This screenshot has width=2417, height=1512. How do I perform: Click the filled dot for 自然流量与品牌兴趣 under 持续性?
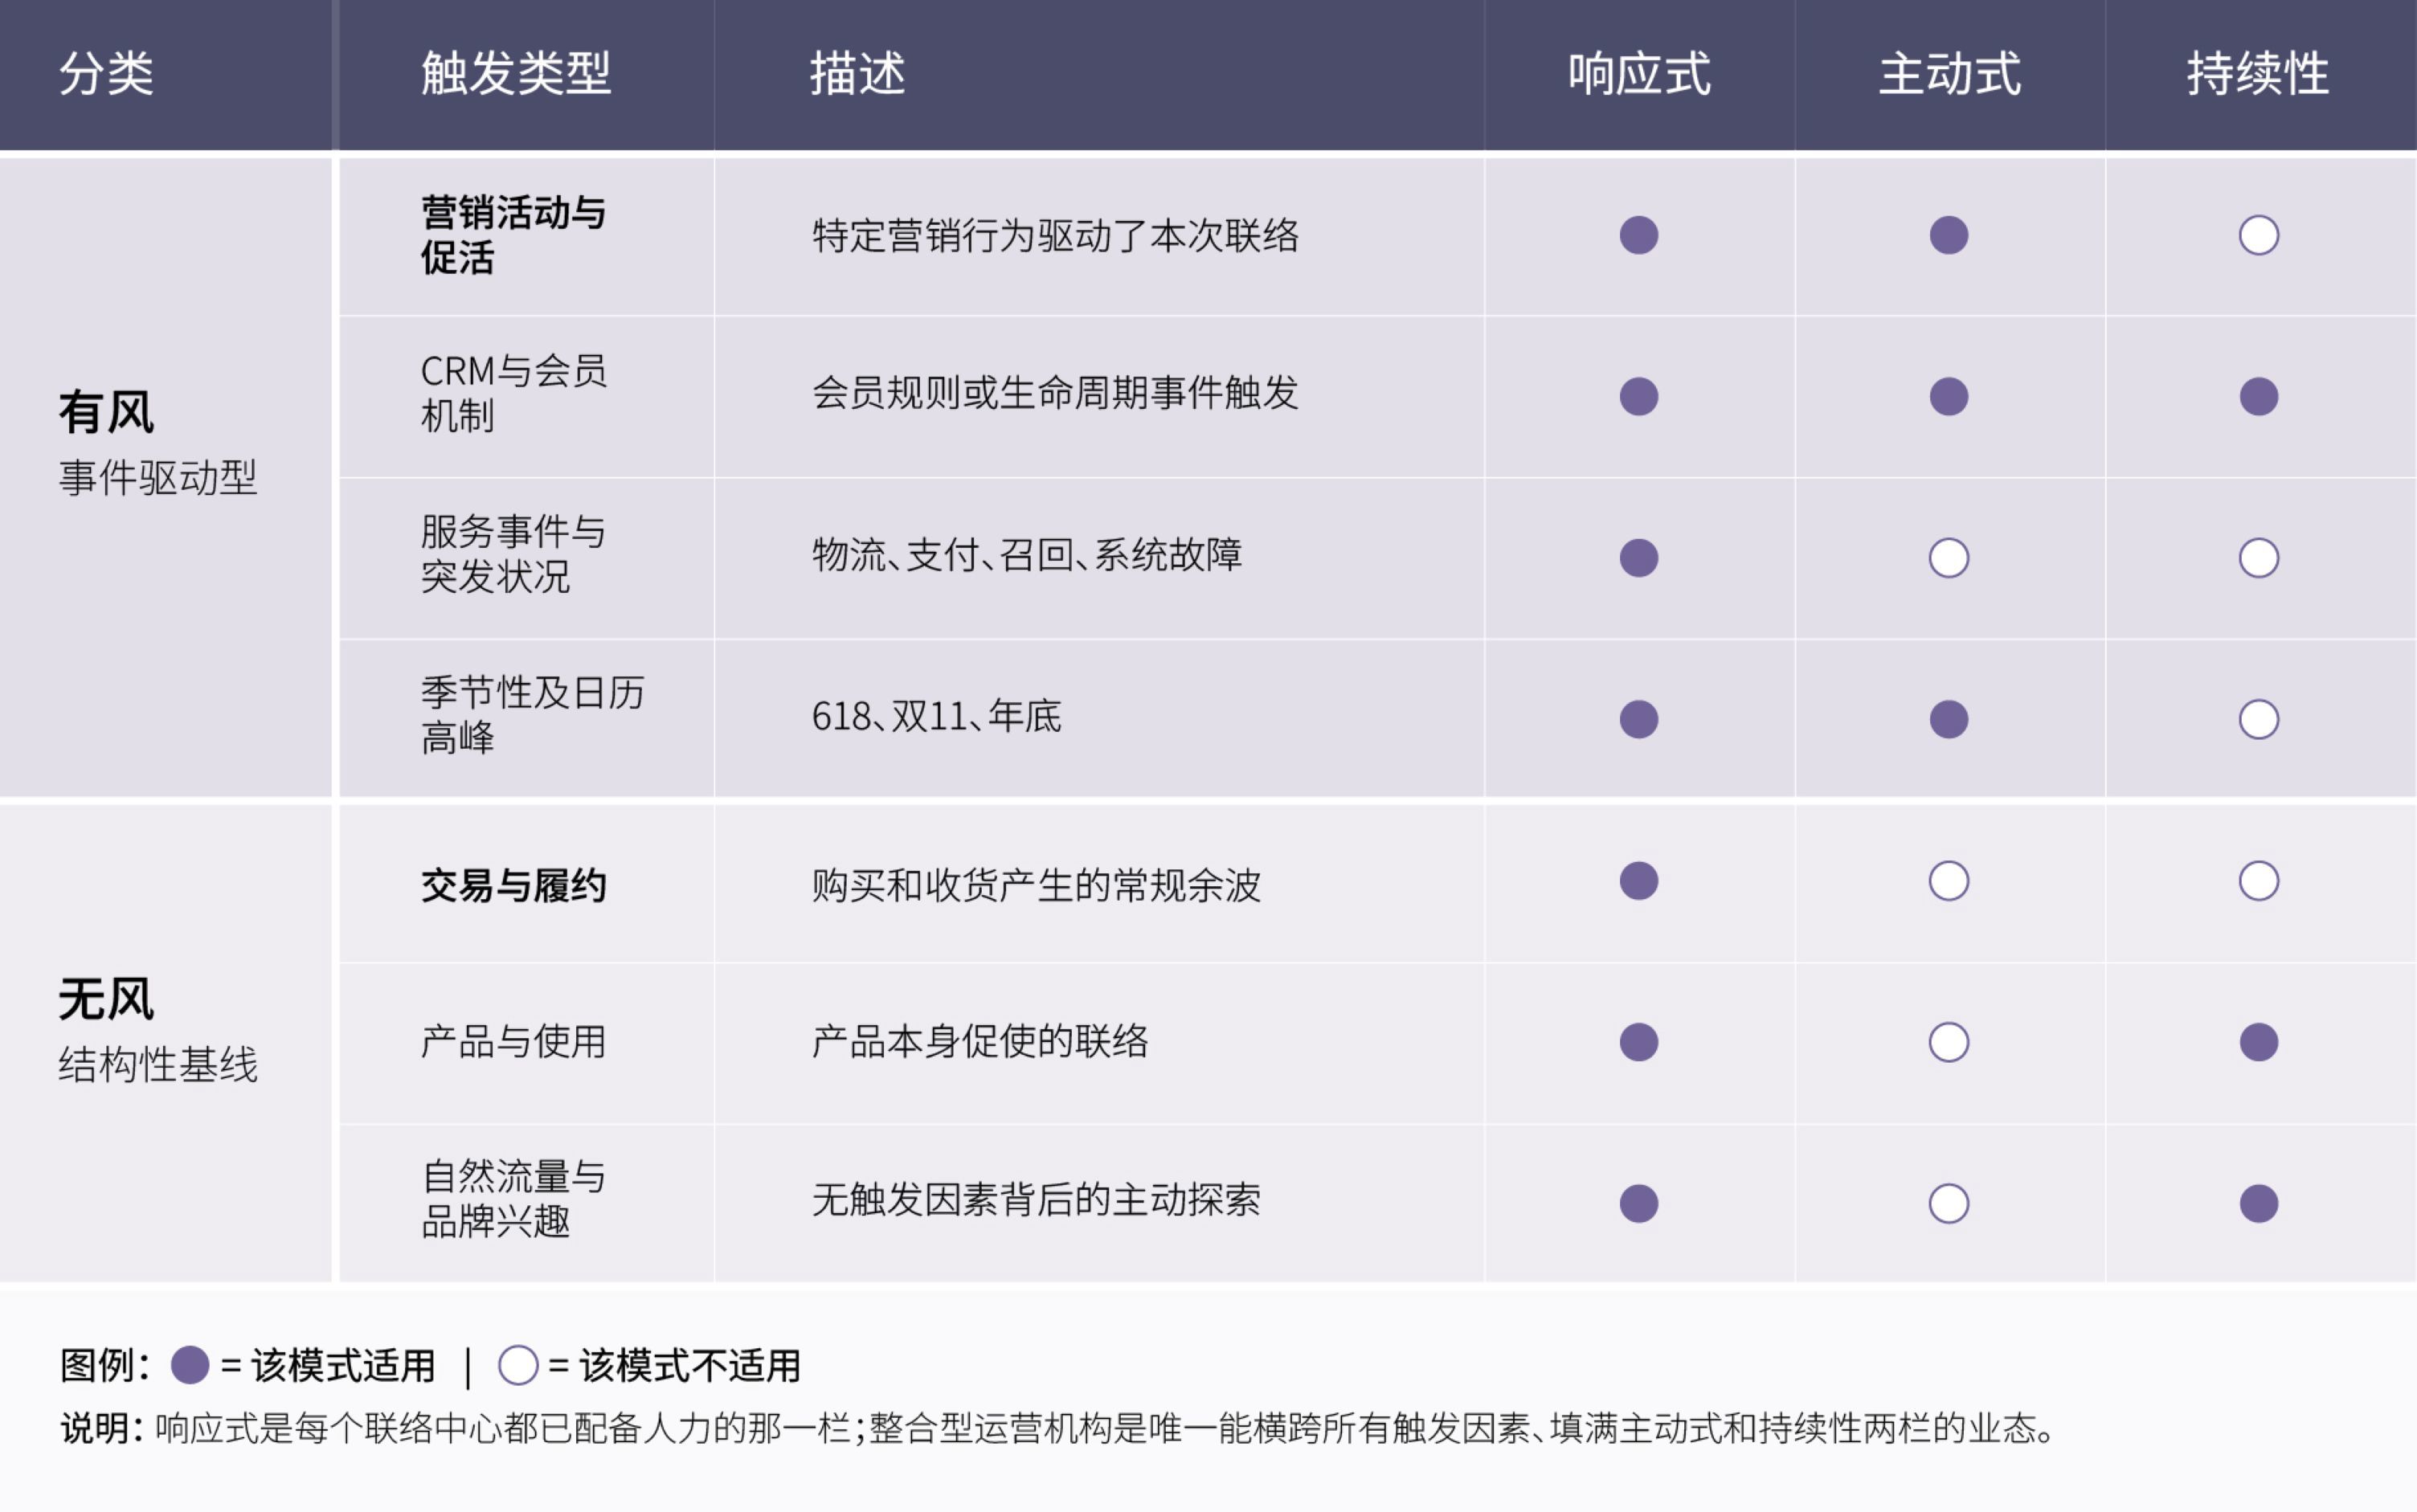(2258, 1203)
